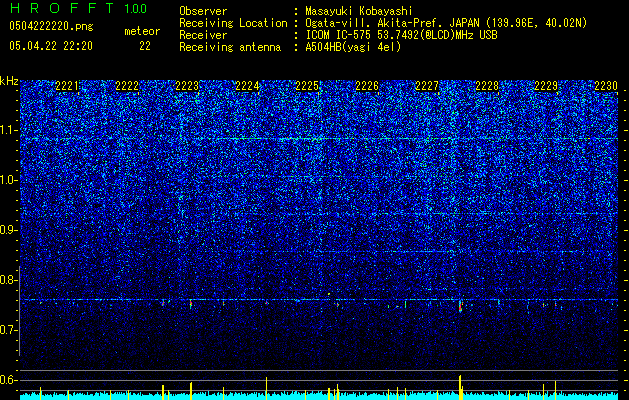Click the 2228 time marker
629x400 pixels.
[x=487, y=86]
